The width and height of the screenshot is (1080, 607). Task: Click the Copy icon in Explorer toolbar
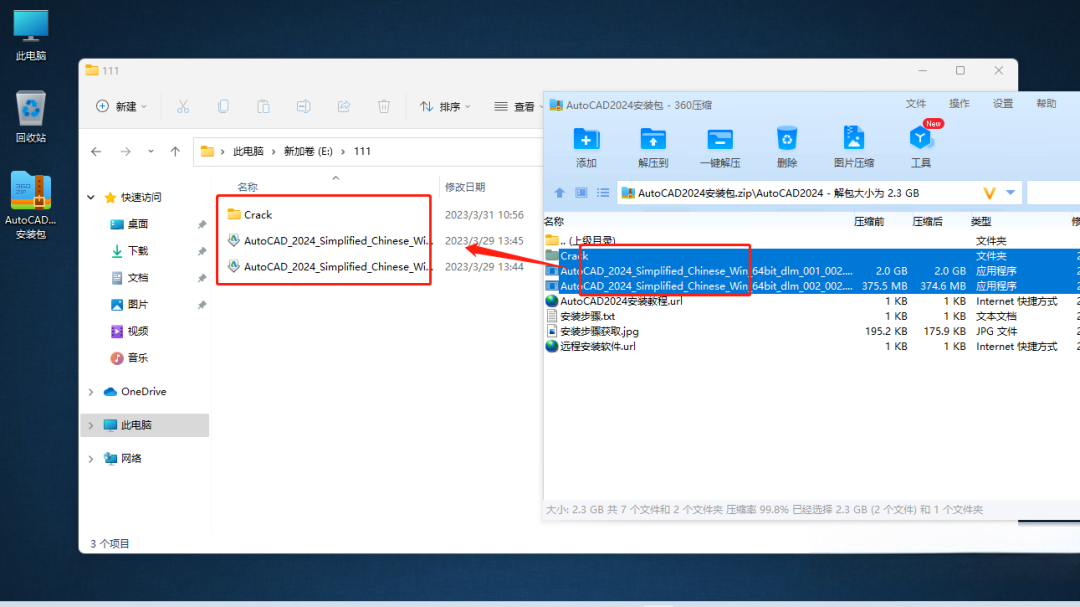pos(223,106)
